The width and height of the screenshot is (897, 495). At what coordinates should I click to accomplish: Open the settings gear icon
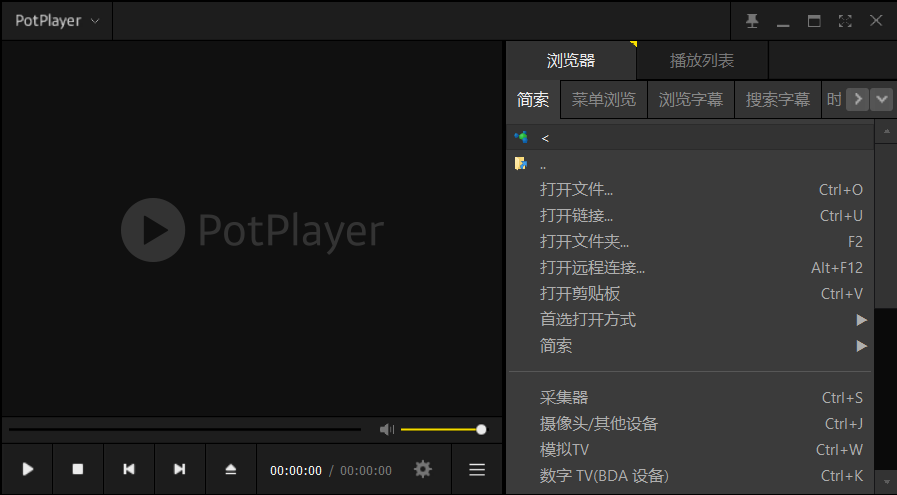423,469
